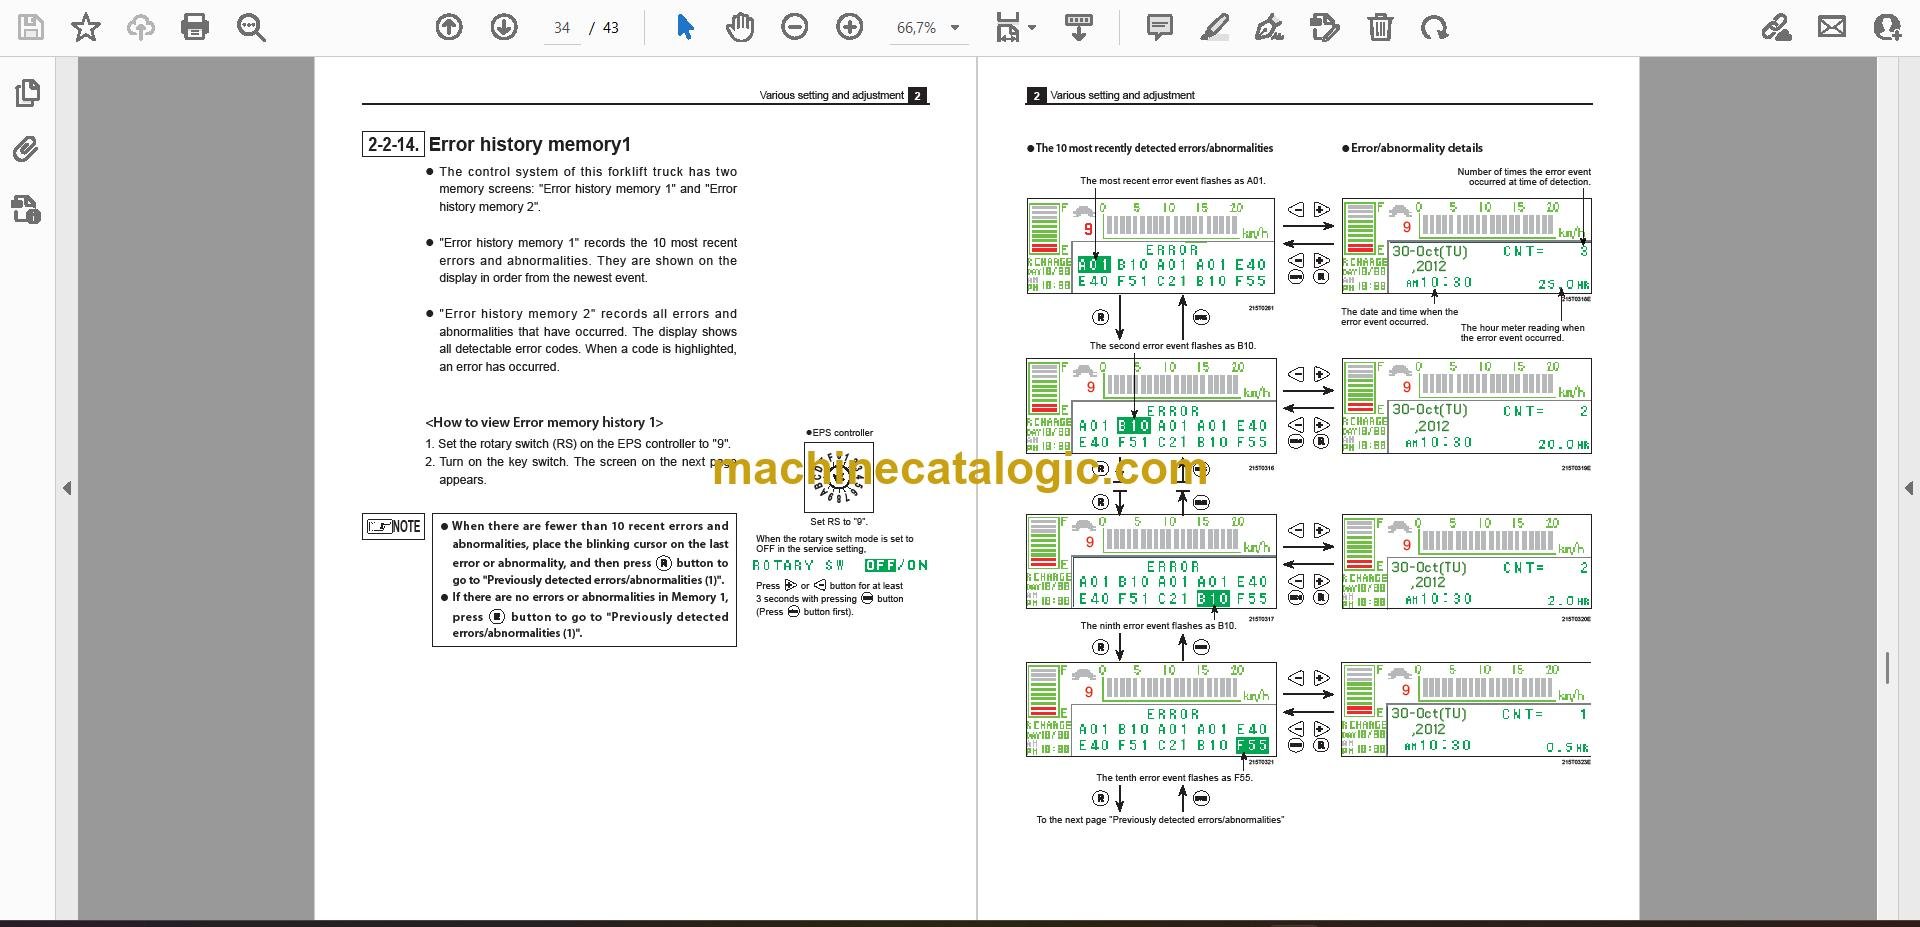This screenshot has width=1920, height=927.
Task: Open the fill and sign pen icon
Action: 1777,27
